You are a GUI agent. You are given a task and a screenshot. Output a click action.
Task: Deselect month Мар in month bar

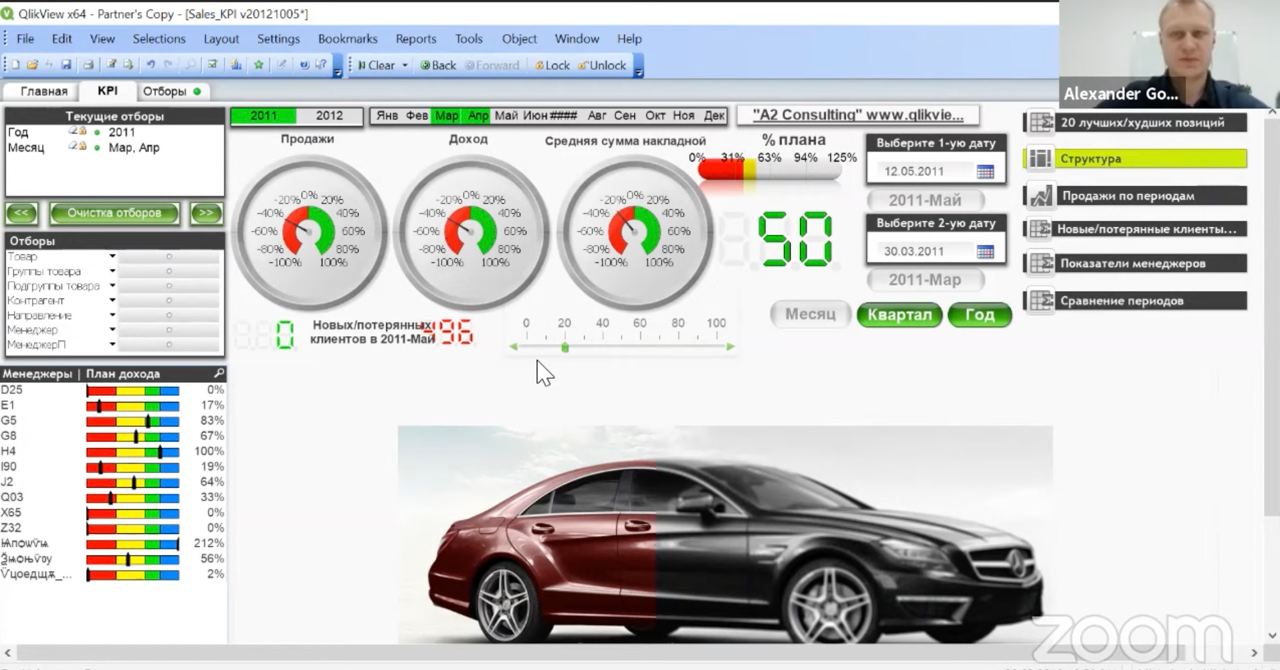[446, 116]
